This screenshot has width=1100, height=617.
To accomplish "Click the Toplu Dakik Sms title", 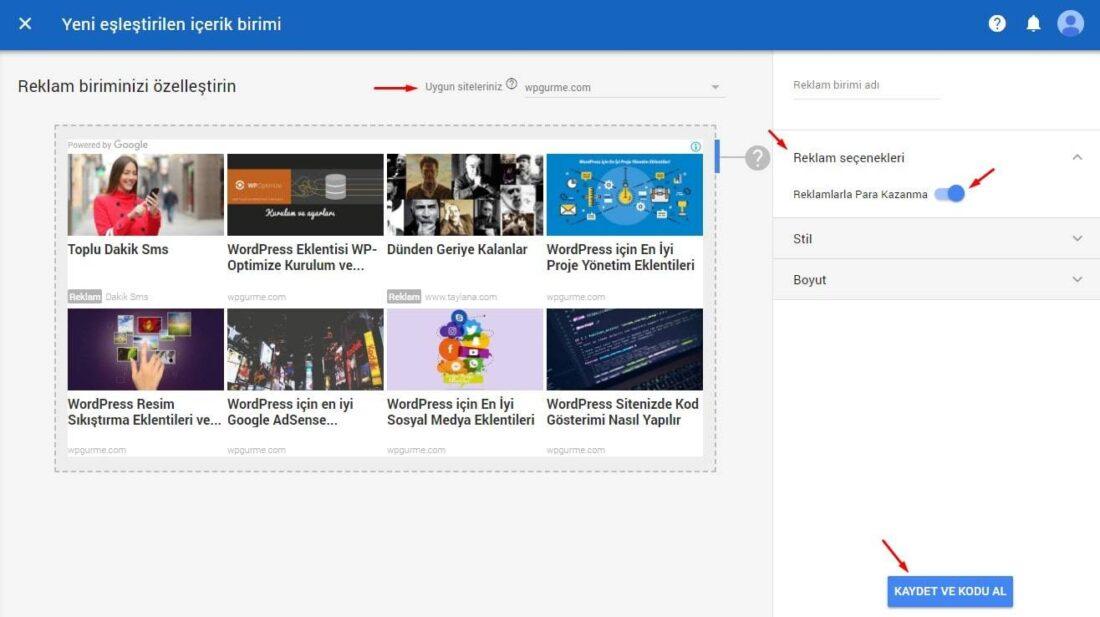I will pos(118,249).
